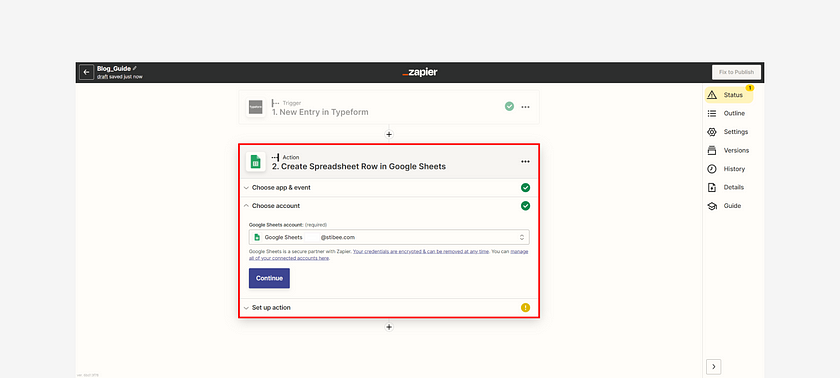Open Versions in the right sidebar

coord(729,150)
